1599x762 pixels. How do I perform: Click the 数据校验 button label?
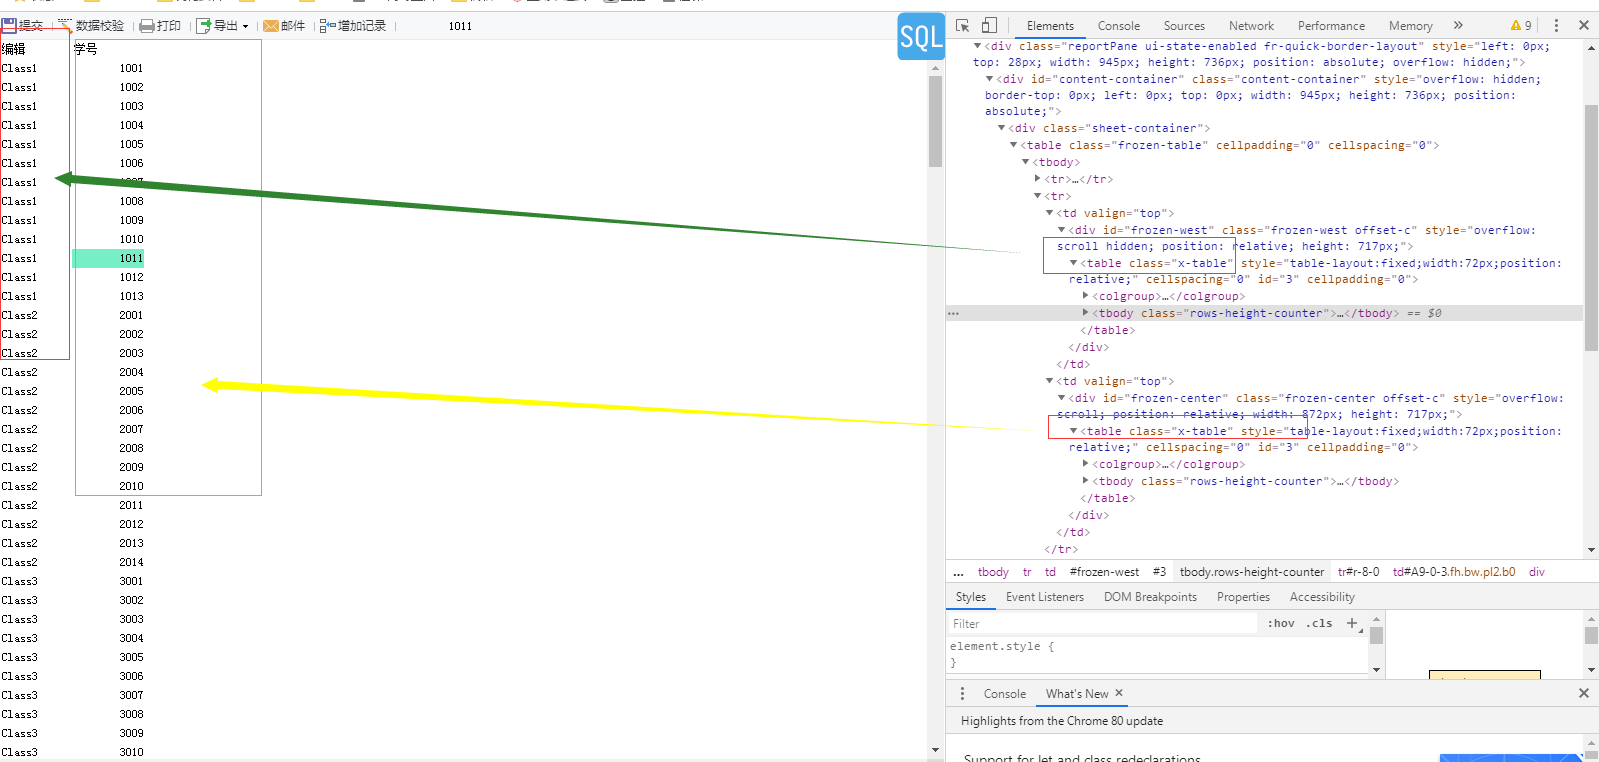100,26
